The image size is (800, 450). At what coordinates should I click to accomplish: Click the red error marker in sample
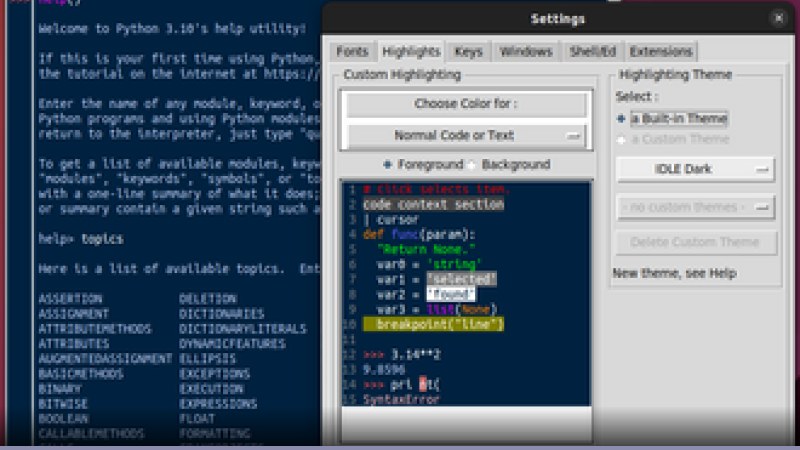tap(422, 384)
